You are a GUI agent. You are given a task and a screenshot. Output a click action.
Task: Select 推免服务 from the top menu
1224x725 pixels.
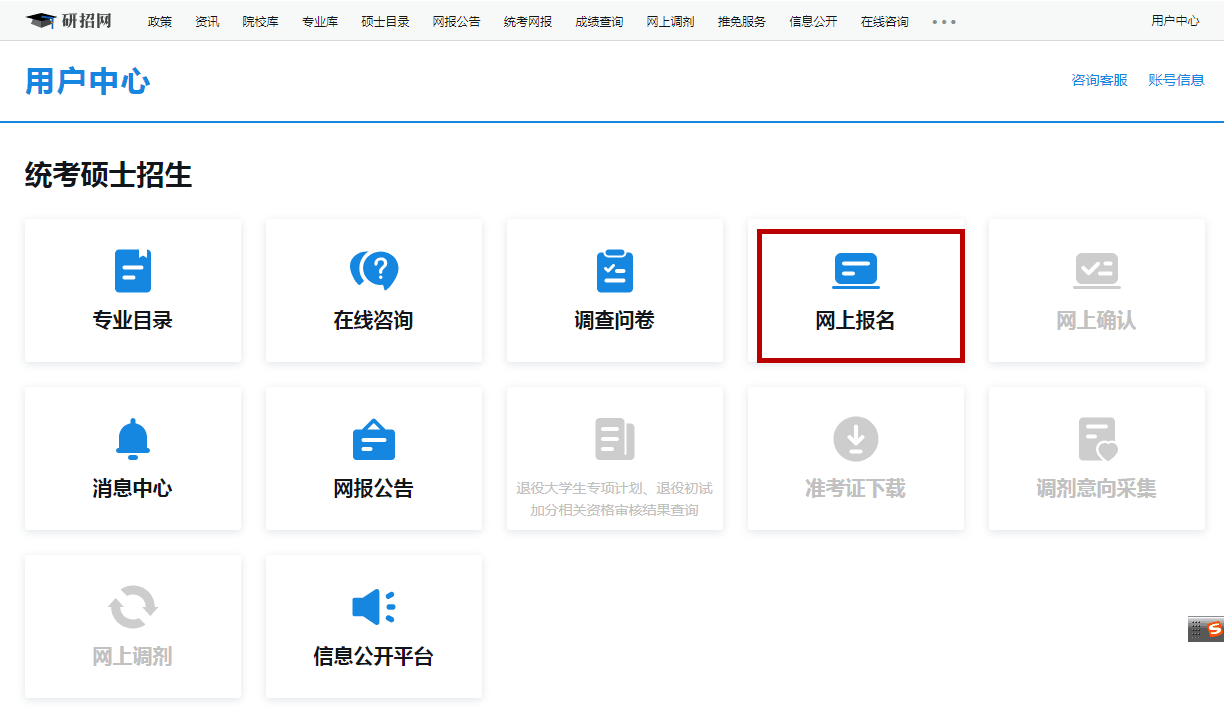(742, 22)
